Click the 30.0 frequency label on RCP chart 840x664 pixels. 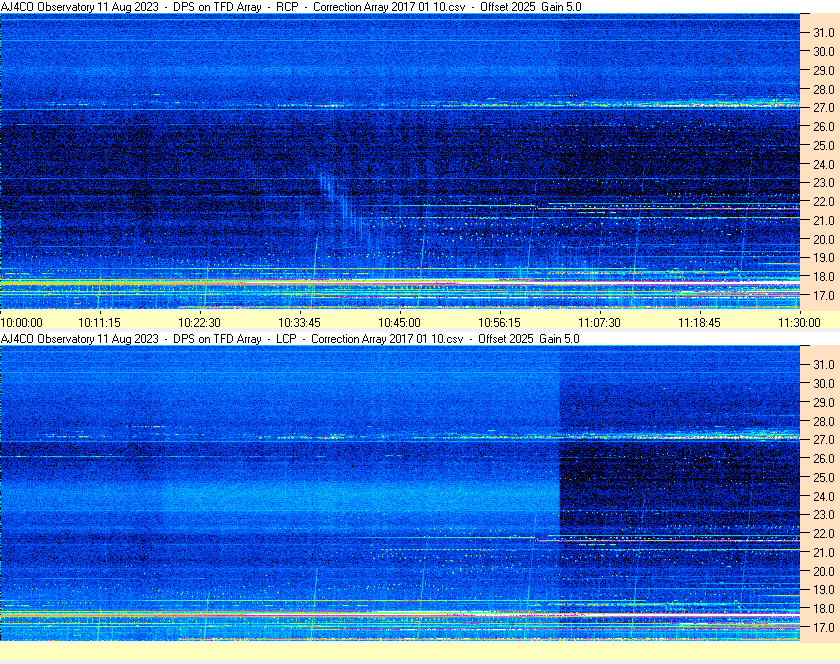coord(824,51)
